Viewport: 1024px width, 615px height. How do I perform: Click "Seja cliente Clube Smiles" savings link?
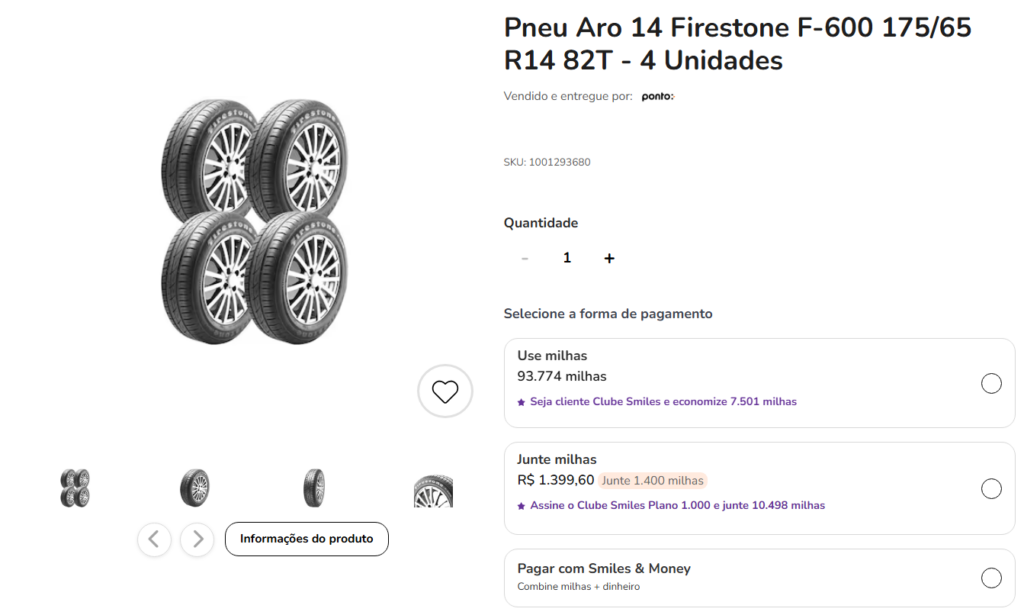click(657, 402)
